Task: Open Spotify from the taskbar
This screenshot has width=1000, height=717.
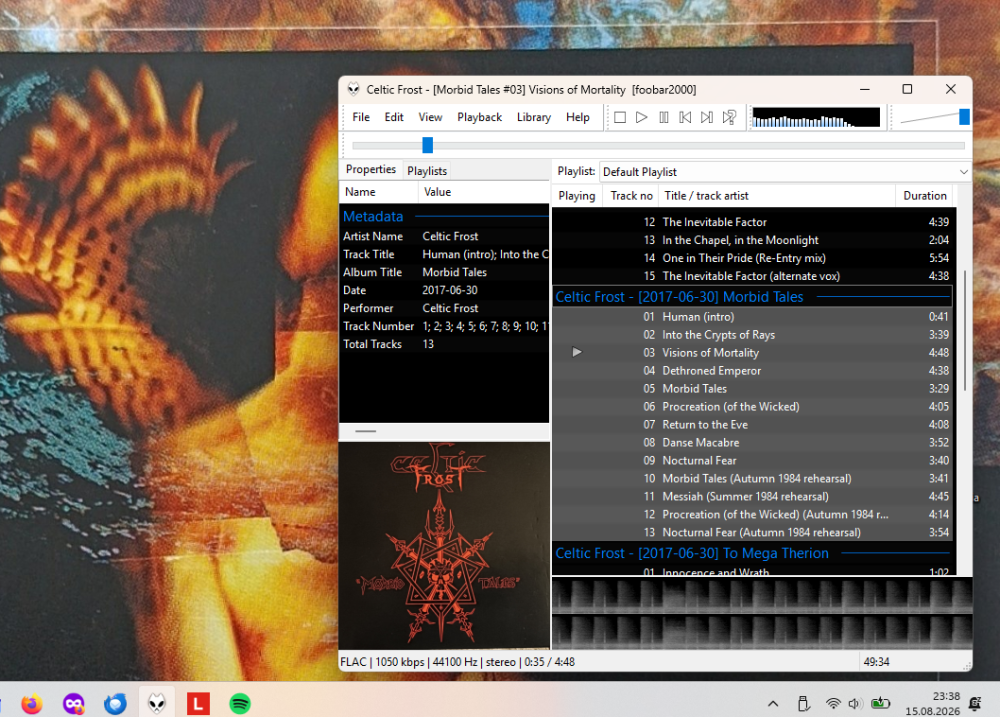Action: [240, 704]
